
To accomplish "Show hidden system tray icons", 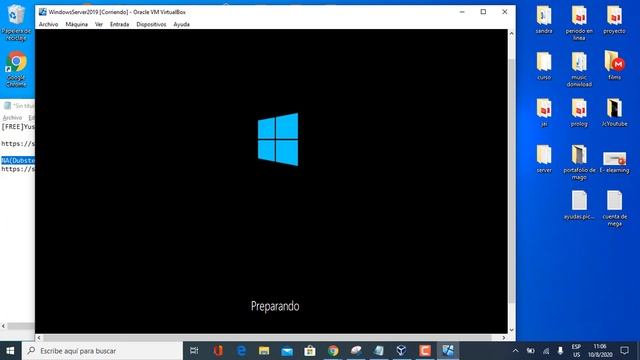I will [516, 351].
